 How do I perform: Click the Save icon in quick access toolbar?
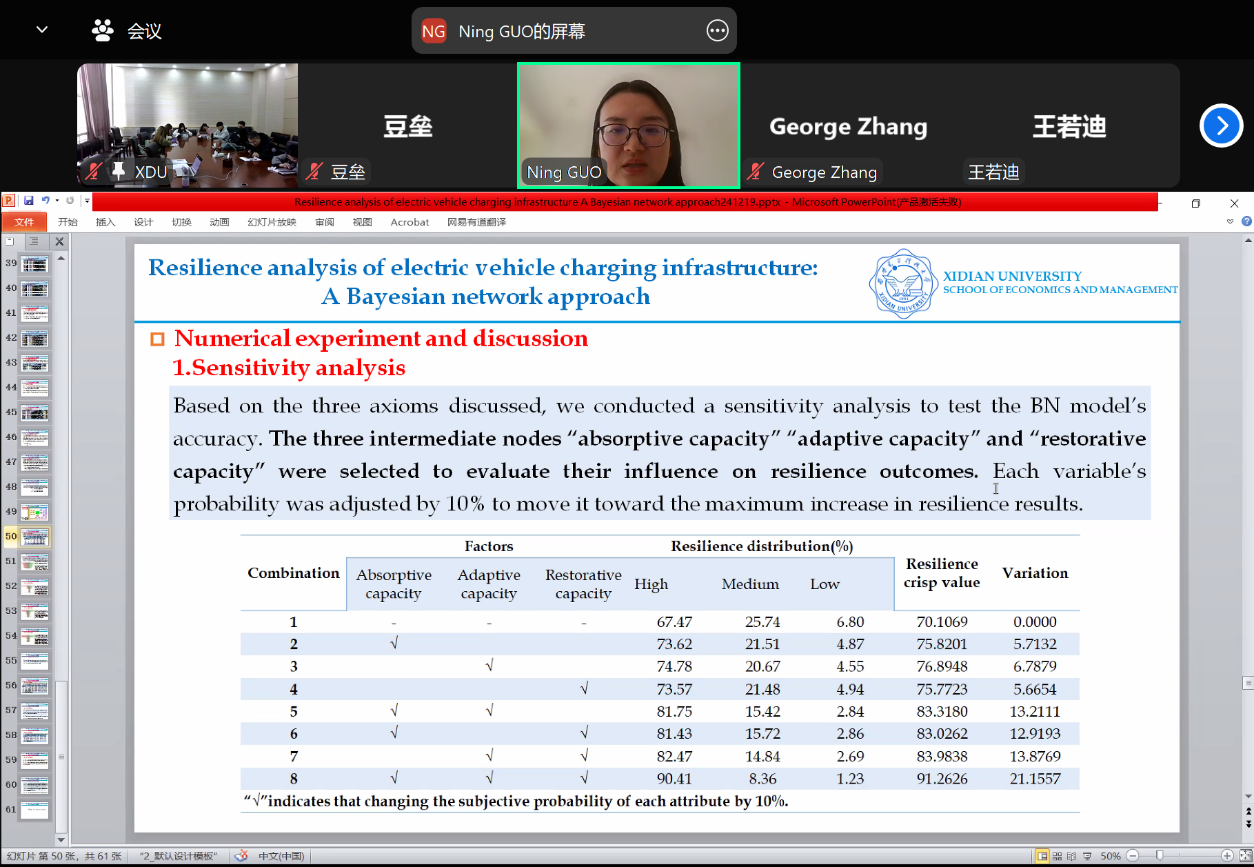(29, 201)
